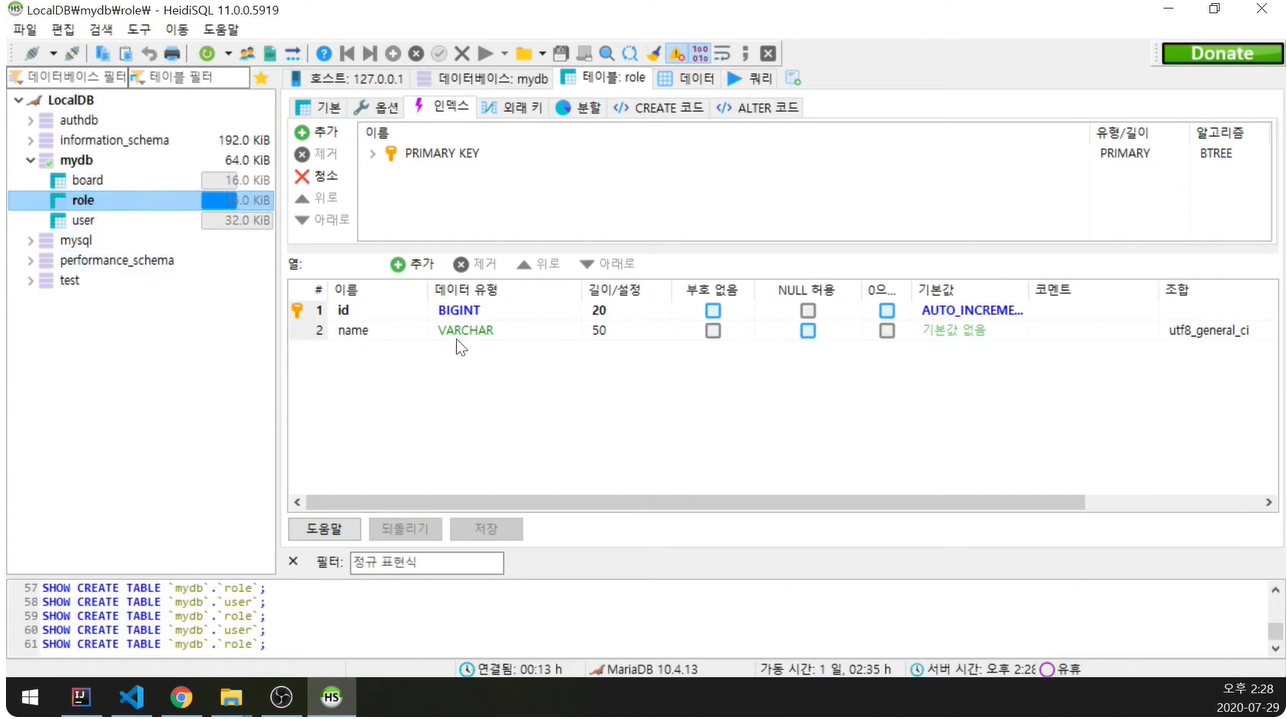
Task: Open Google Chrome from taskbar
Action: tap(181, 697)
